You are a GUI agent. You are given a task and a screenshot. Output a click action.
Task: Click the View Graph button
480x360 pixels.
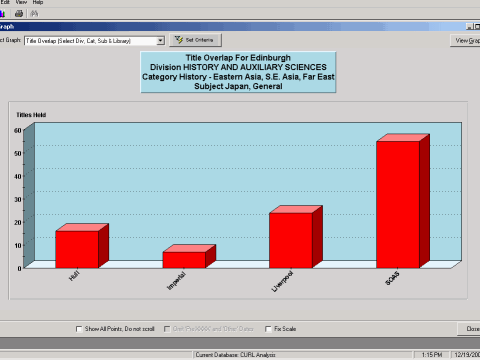point(466,41)
